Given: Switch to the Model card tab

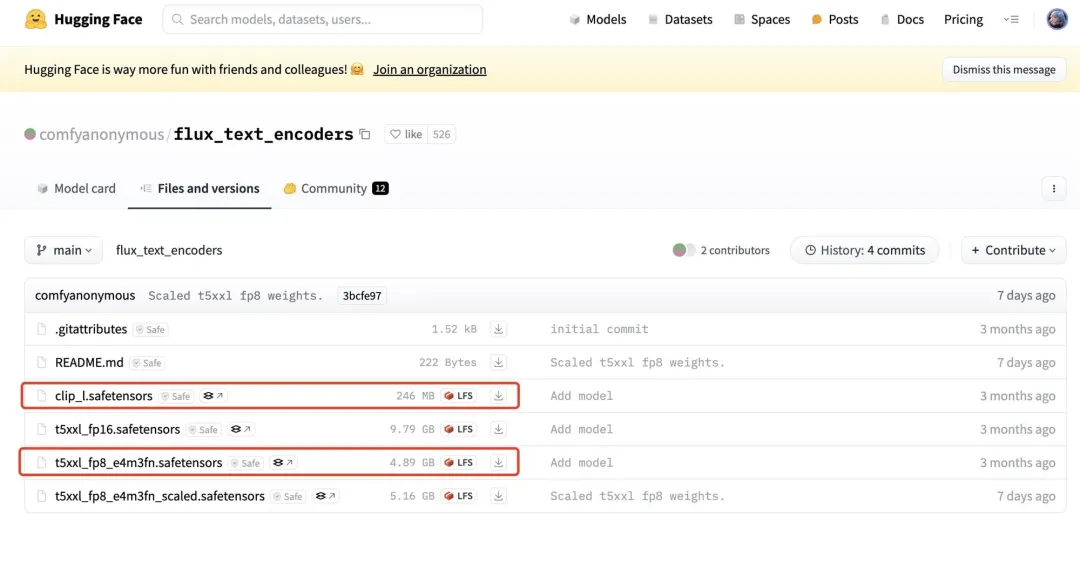Looking at the screenshot, I should (76, 188).
